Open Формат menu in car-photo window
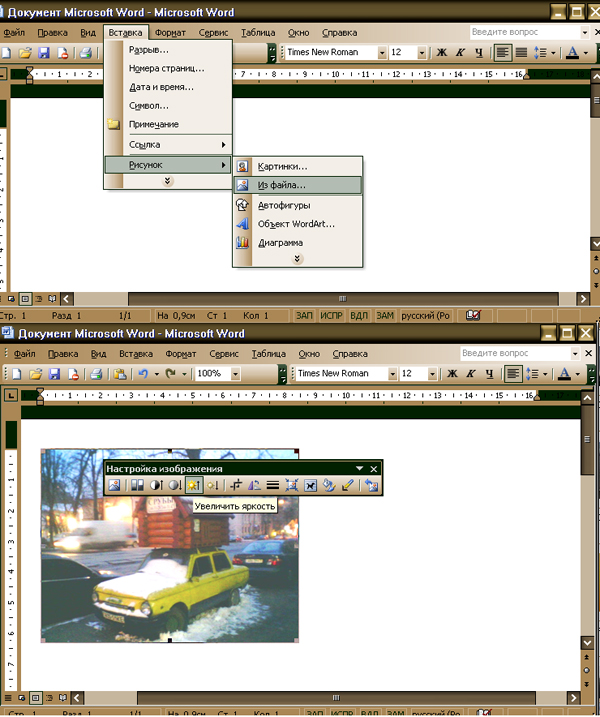The height and width of the screenshot is (717, 600). [x=181, y=354]
